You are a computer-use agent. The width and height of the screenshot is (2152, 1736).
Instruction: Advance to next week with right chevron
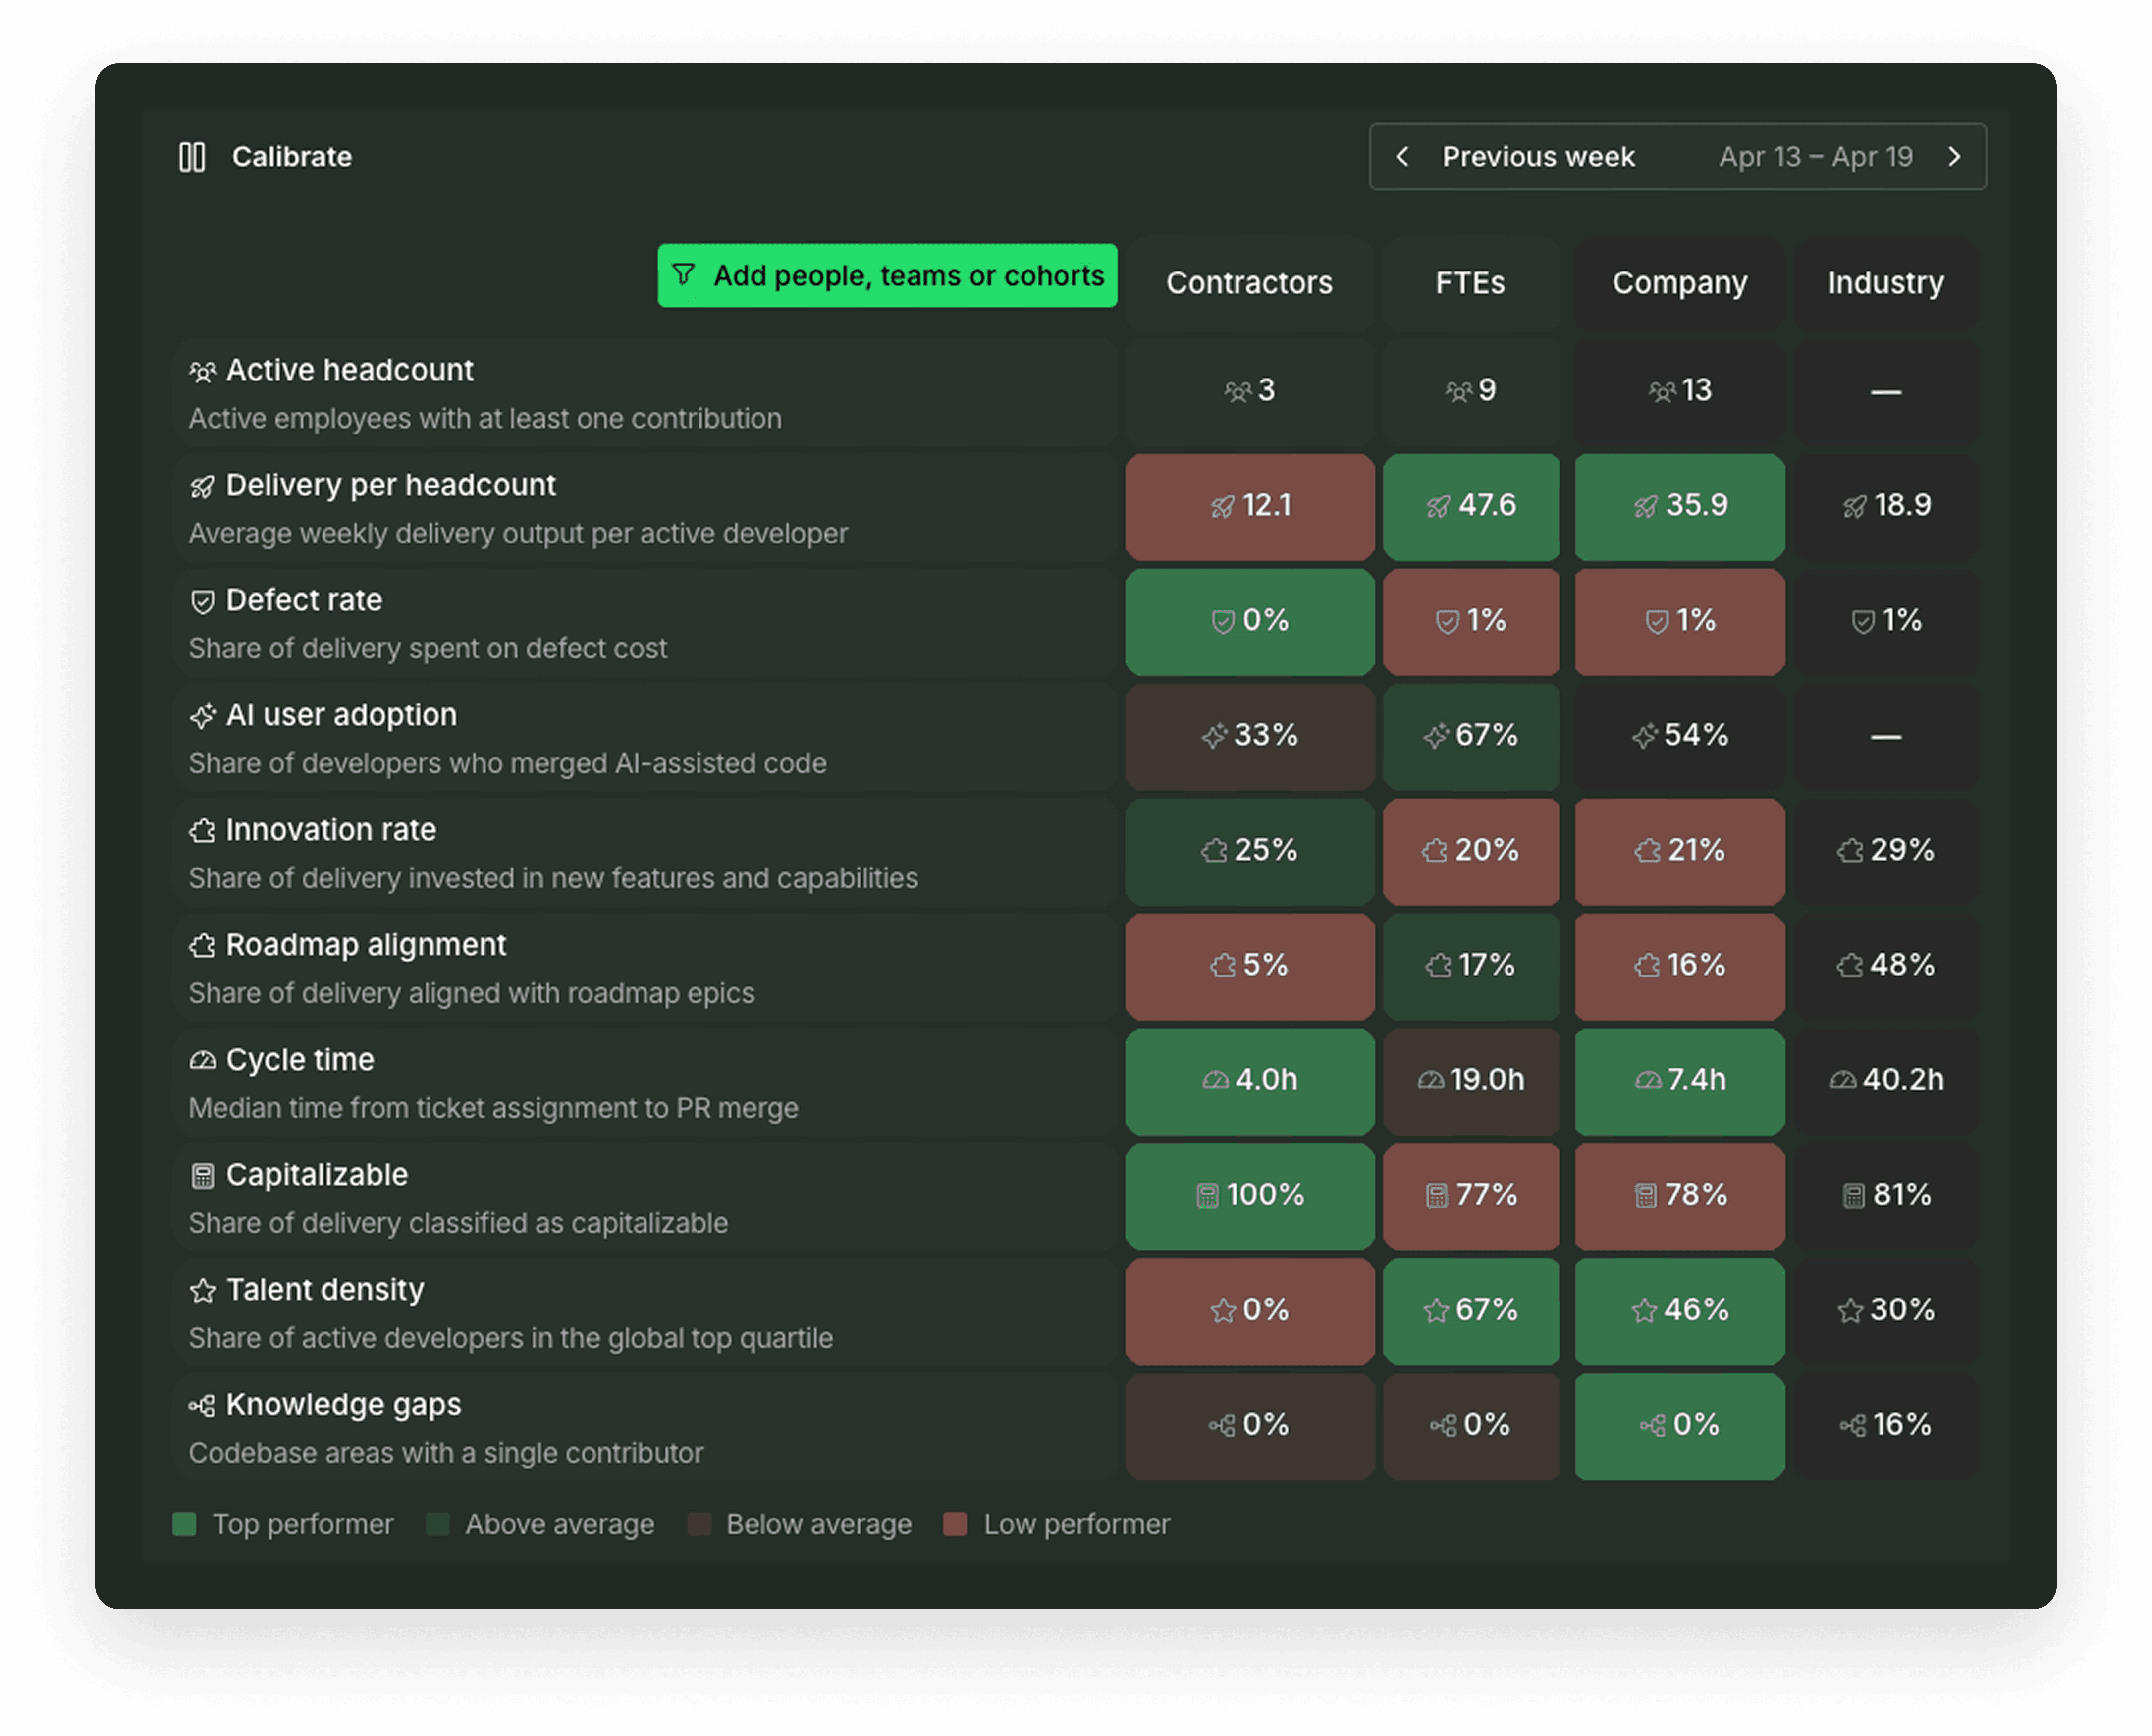coord(1954,157)
